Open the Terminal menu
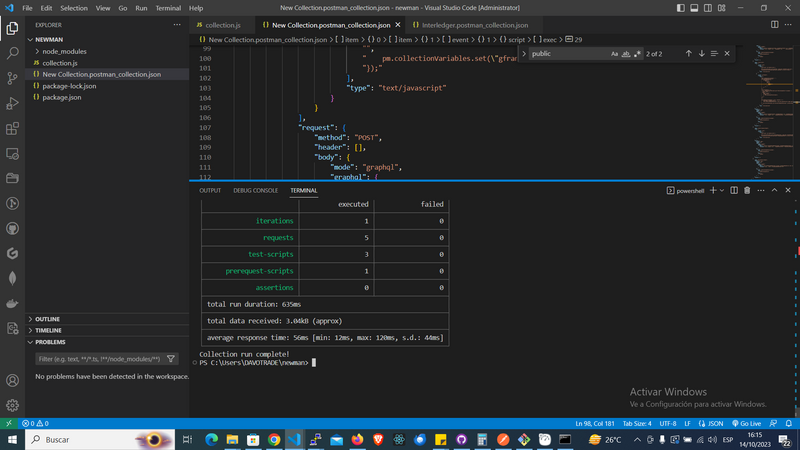Image resolution: width=800 pixels, height=450 pixels. point(168,8)
